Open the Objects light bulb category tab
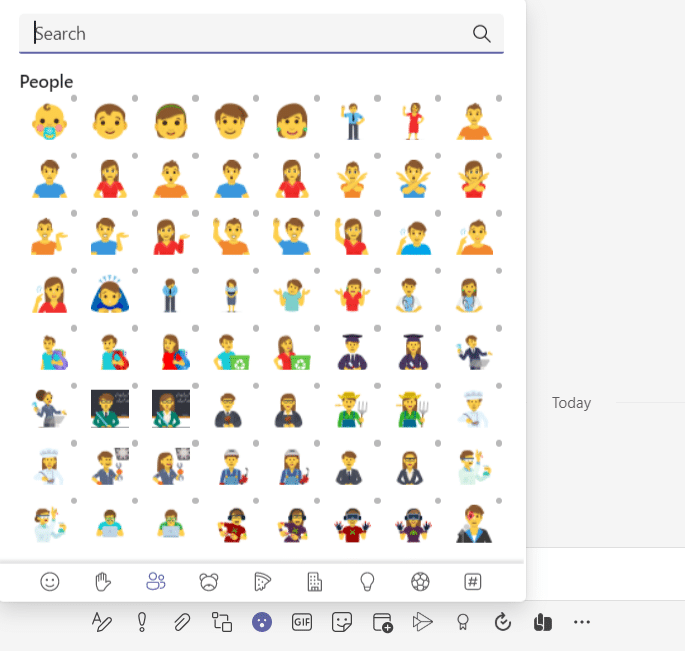 click(x=367, y=582)
